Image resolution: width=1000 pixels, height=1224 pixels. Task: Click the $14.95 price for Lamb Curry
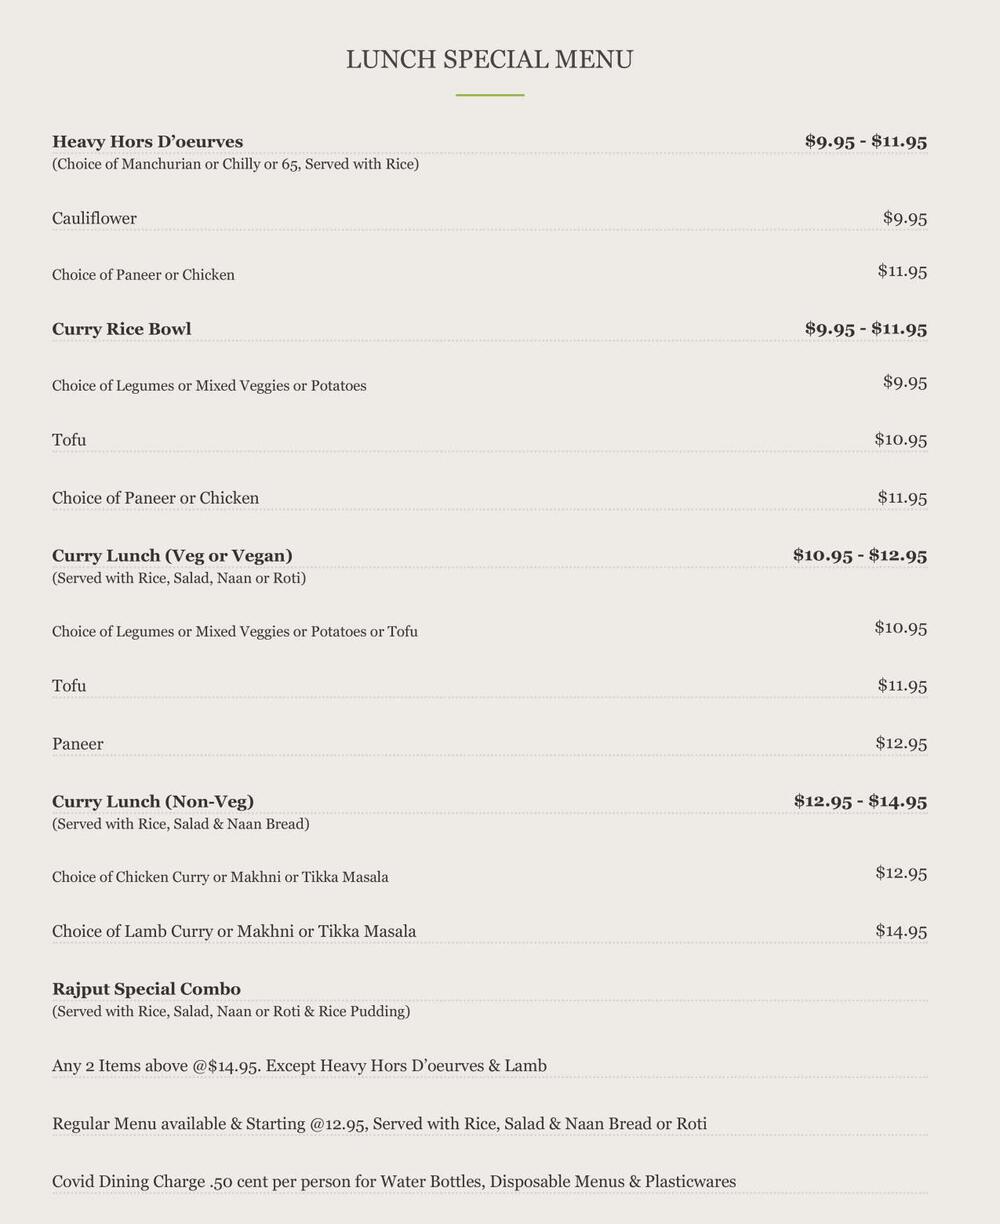click(901, 931)
